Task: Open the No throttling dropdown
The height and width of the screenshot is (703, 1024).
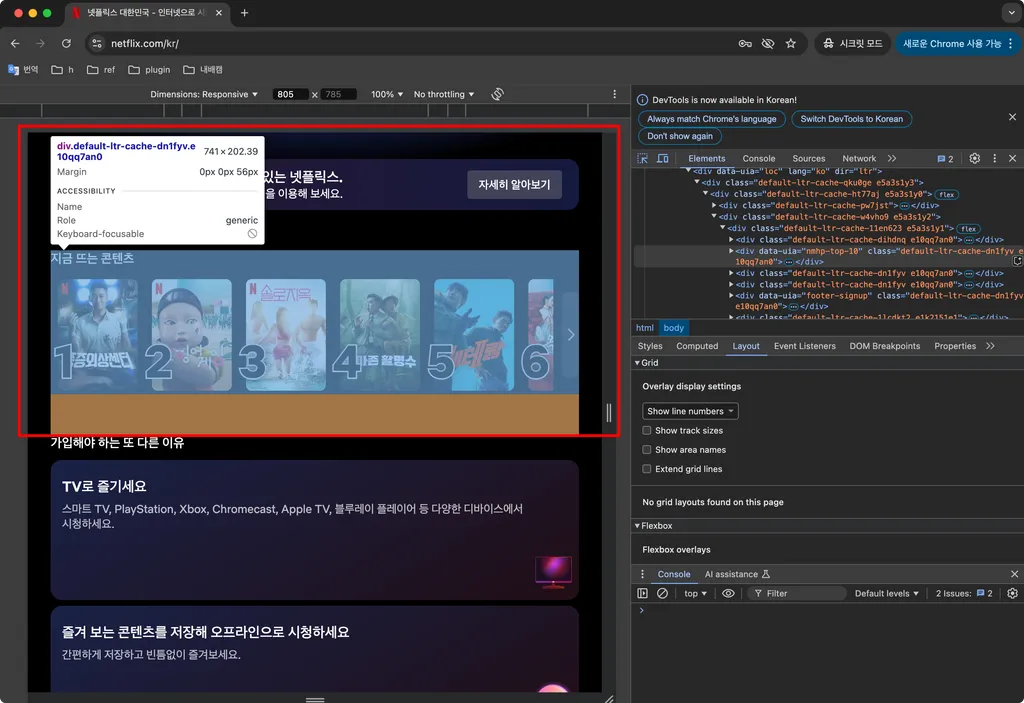Action: [443, 94]
